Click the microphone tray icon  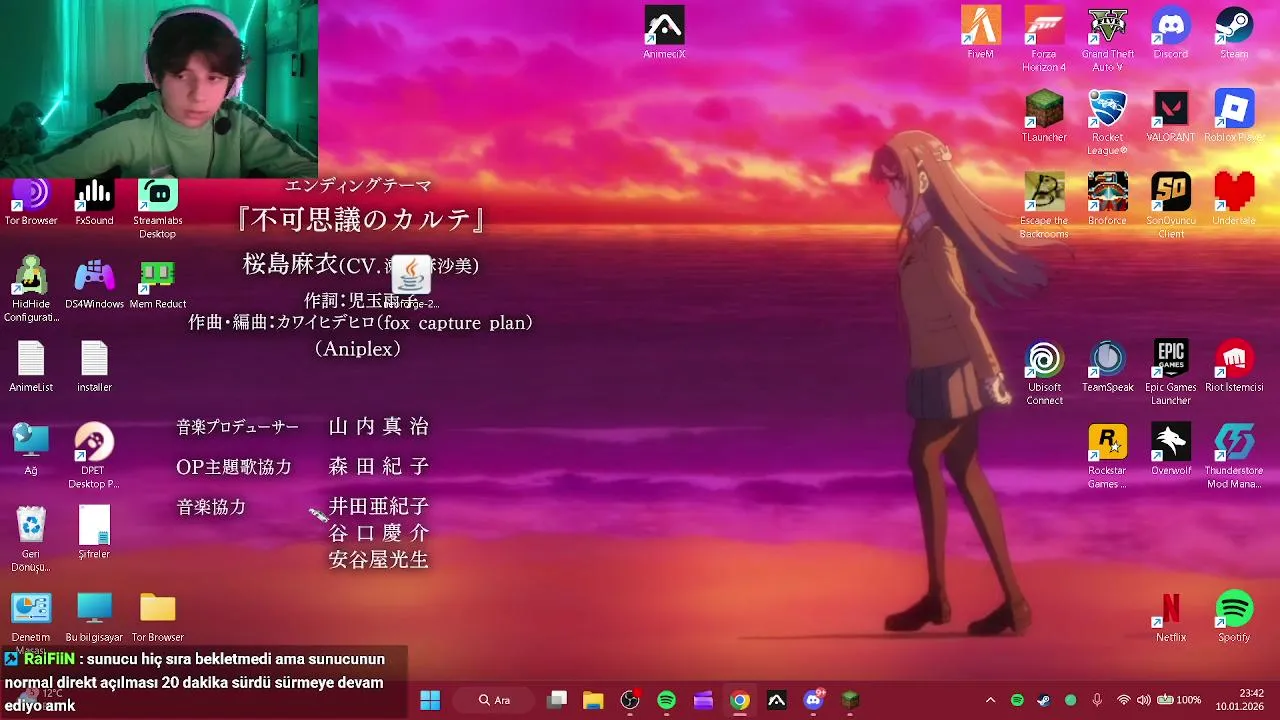click(x=1097, y=700)
